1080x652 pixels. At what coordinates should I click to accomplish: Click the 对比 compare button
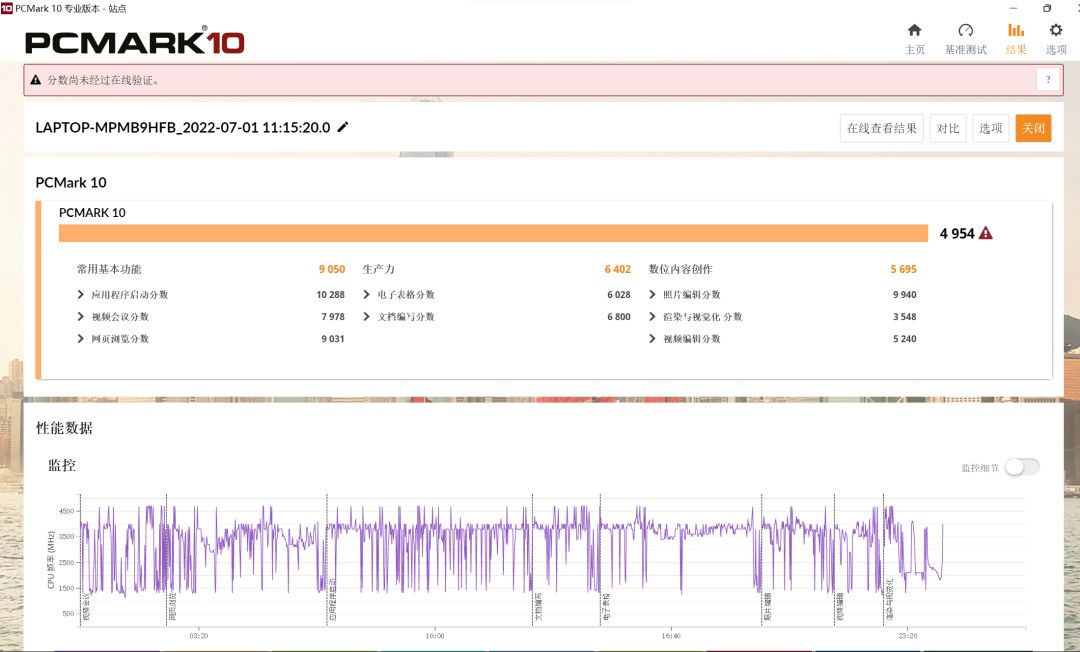pyautogui.click(x=948, y=128)
